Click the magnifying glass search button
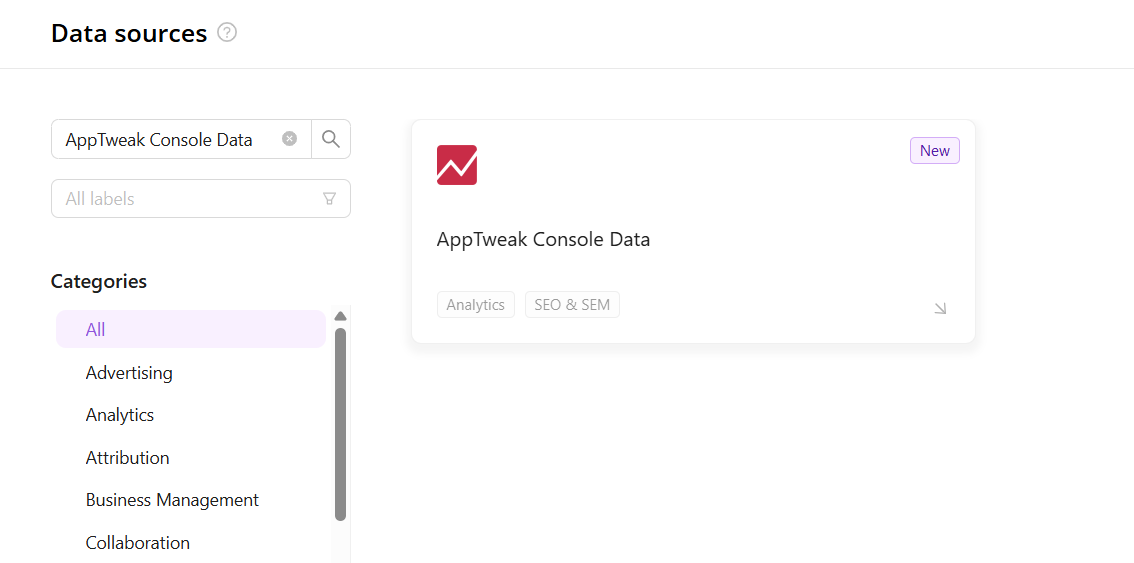Screen dimensions: 1134x563 331,139
